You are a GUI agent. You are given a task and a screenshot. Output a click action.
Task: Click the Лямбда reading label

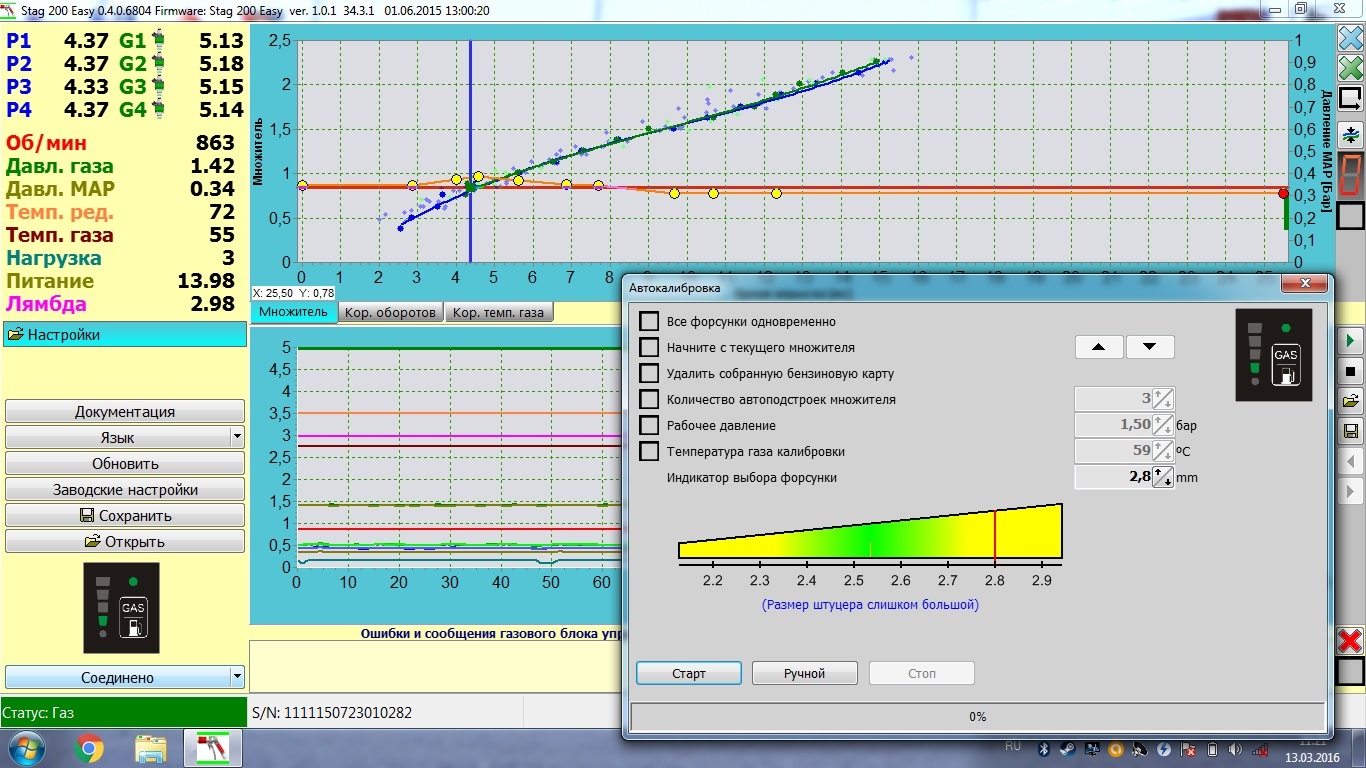(x=46, y=304)
